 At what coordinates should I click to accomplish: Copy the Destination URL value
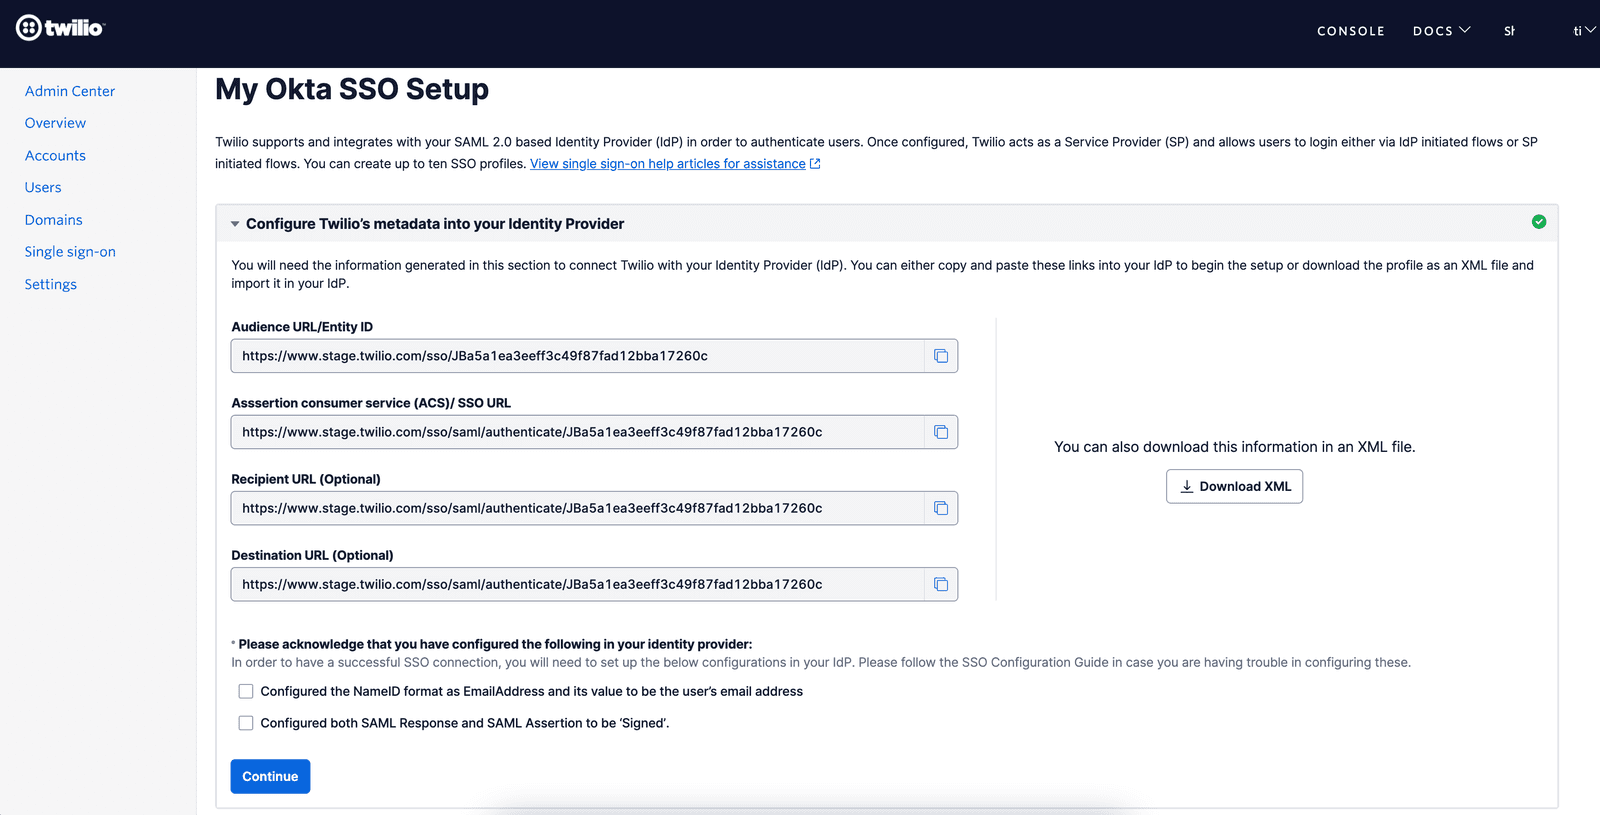[940, 584]
